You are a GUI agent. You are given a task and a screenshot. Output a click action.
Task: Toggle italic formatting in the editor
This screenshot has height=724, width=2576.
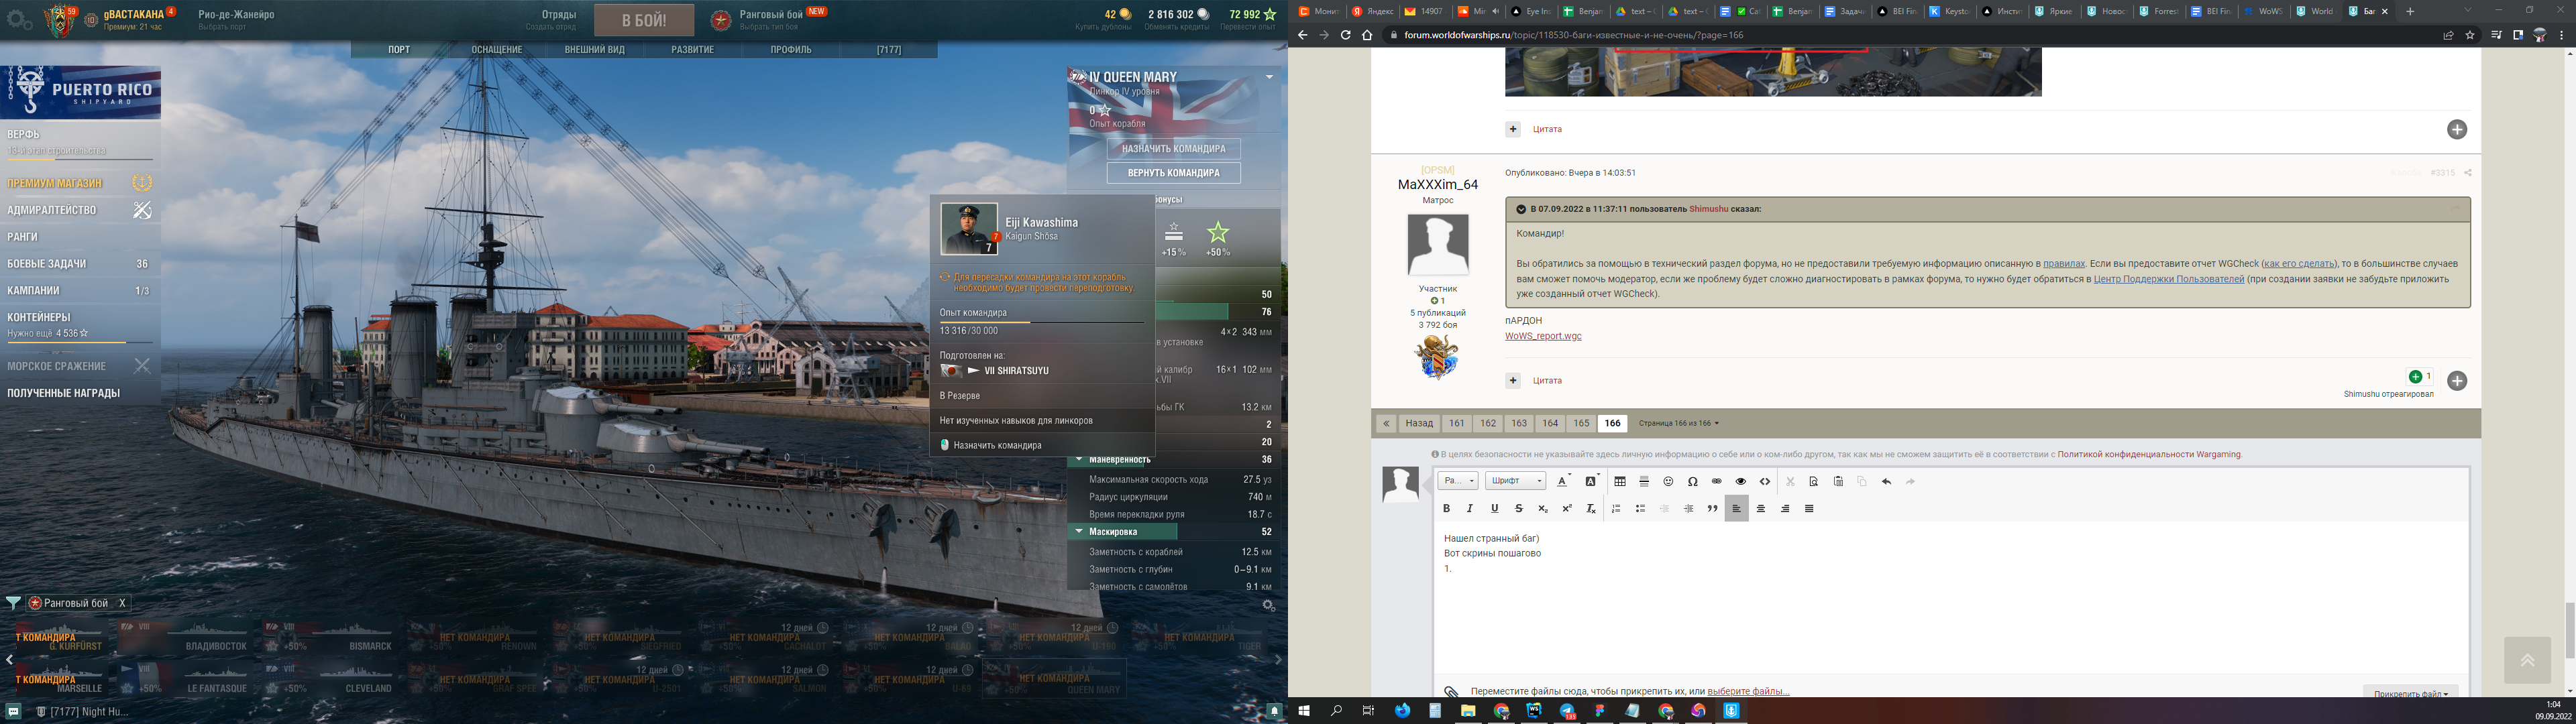[1470, 508]
